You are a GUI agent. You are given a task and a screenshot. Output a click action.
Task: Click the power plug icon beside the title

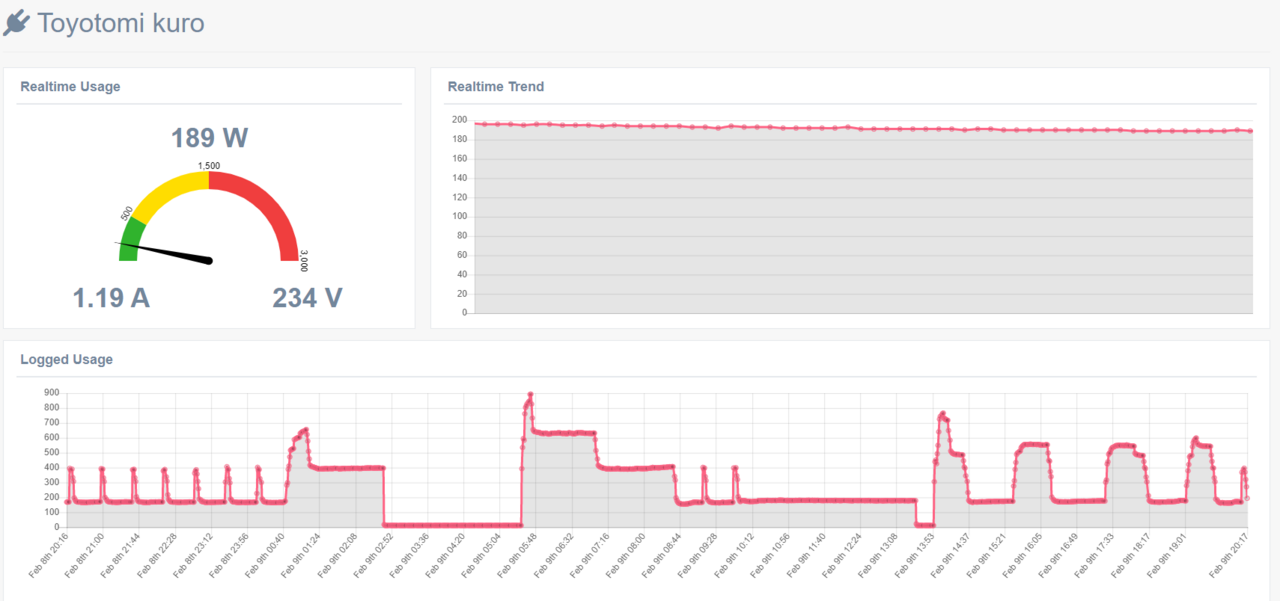pos(17,22)
